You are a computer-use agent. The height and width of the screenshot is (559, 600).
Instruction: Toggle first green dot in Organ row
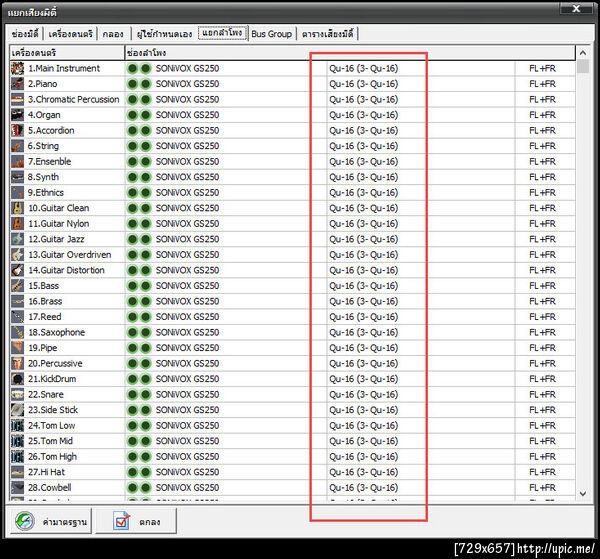pos(132,115)
